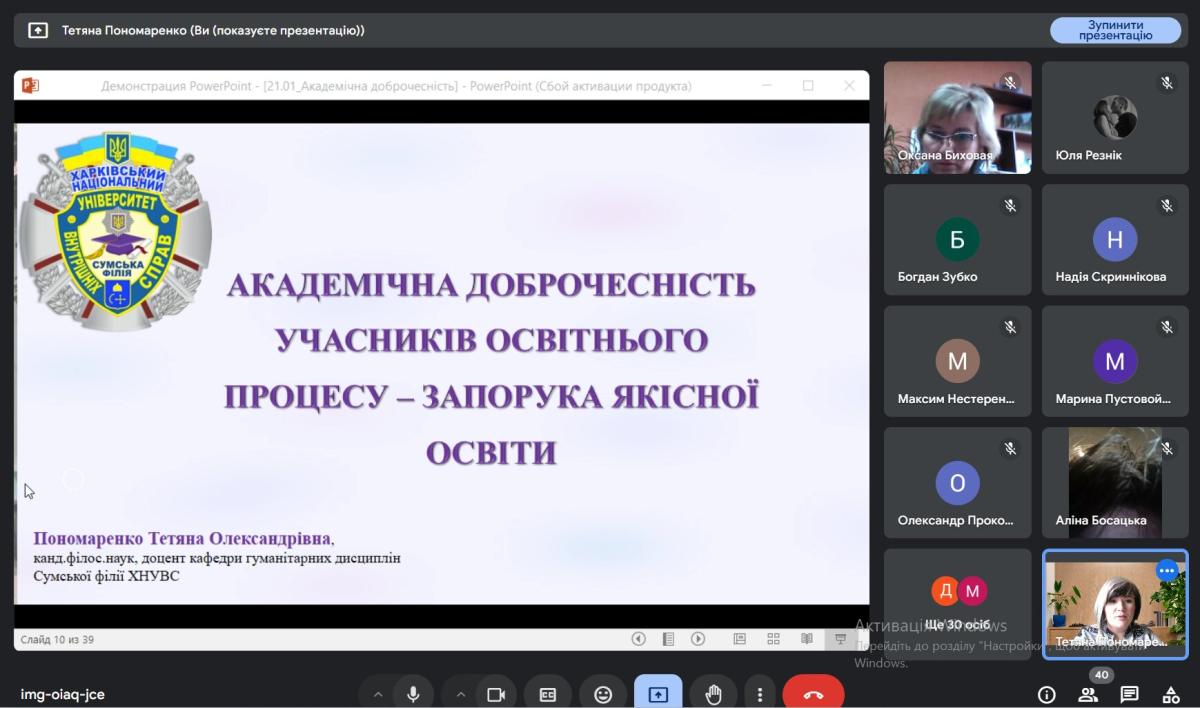The height and width of the screenshot is (708, 1200).
Task: Switch to Reading view icon
Action: pos(806,639)
